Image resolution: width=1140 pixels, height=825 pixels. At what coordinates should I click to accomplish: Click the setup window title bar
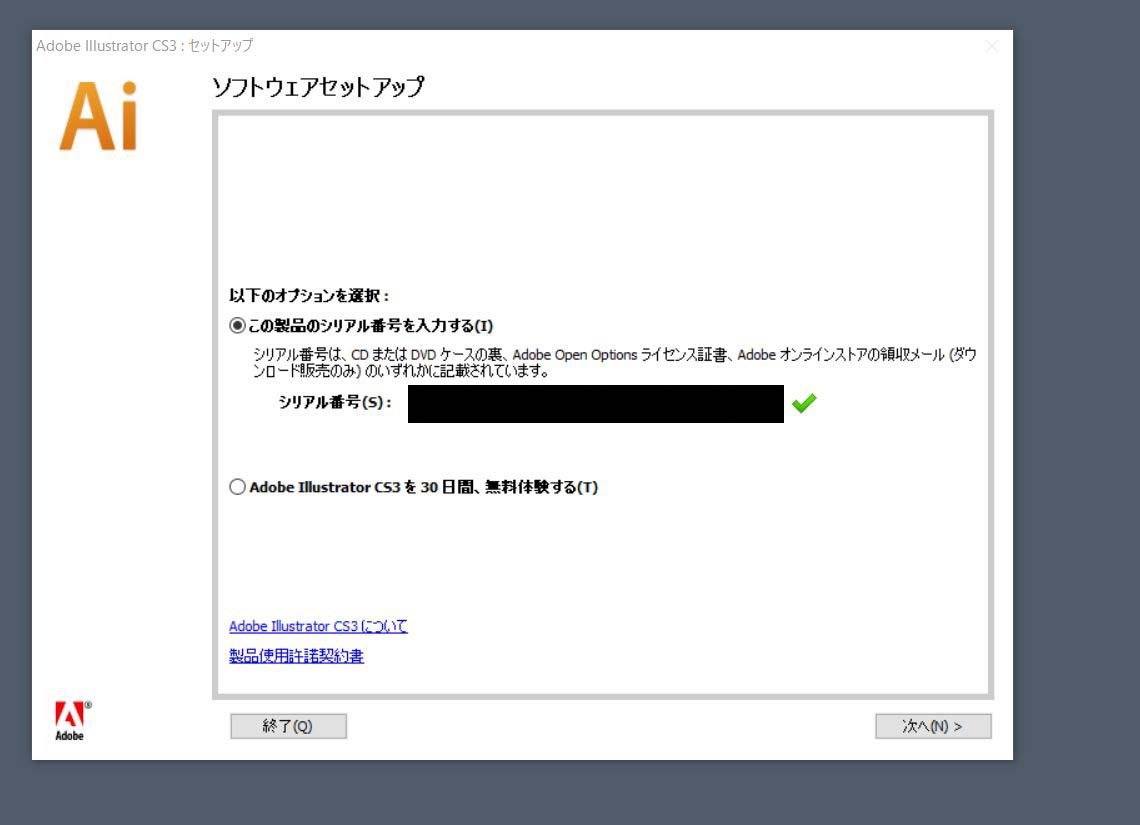[500, 46]
